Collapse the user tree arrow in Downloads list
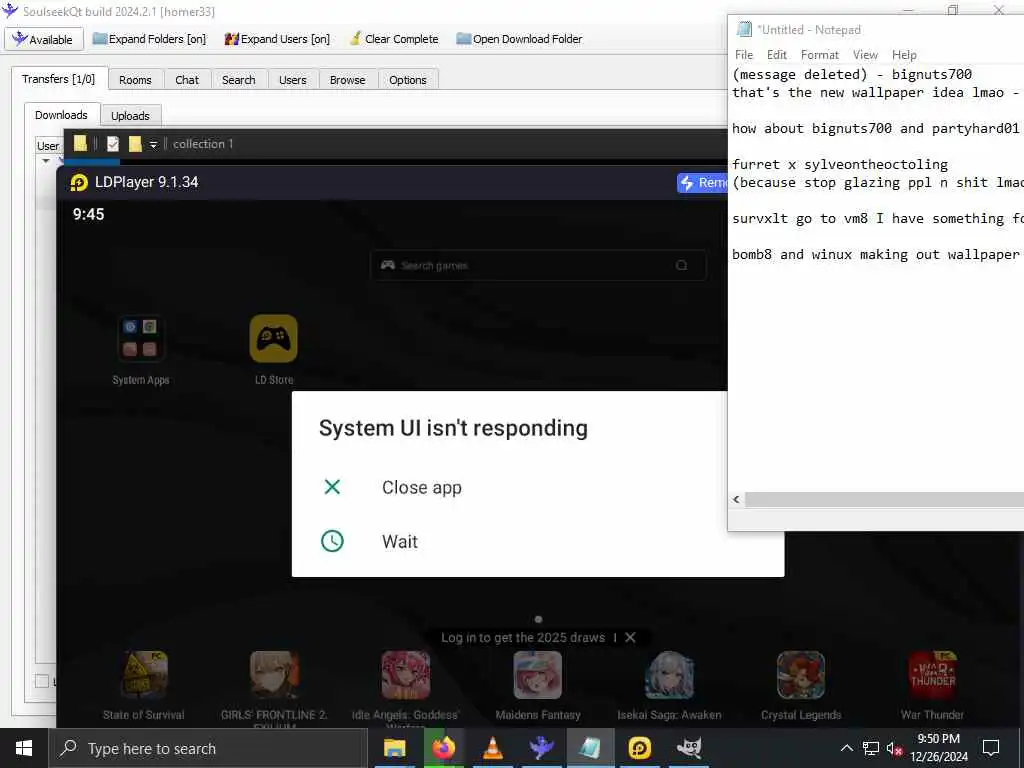 pyautogui.click(x=46, y=161)
